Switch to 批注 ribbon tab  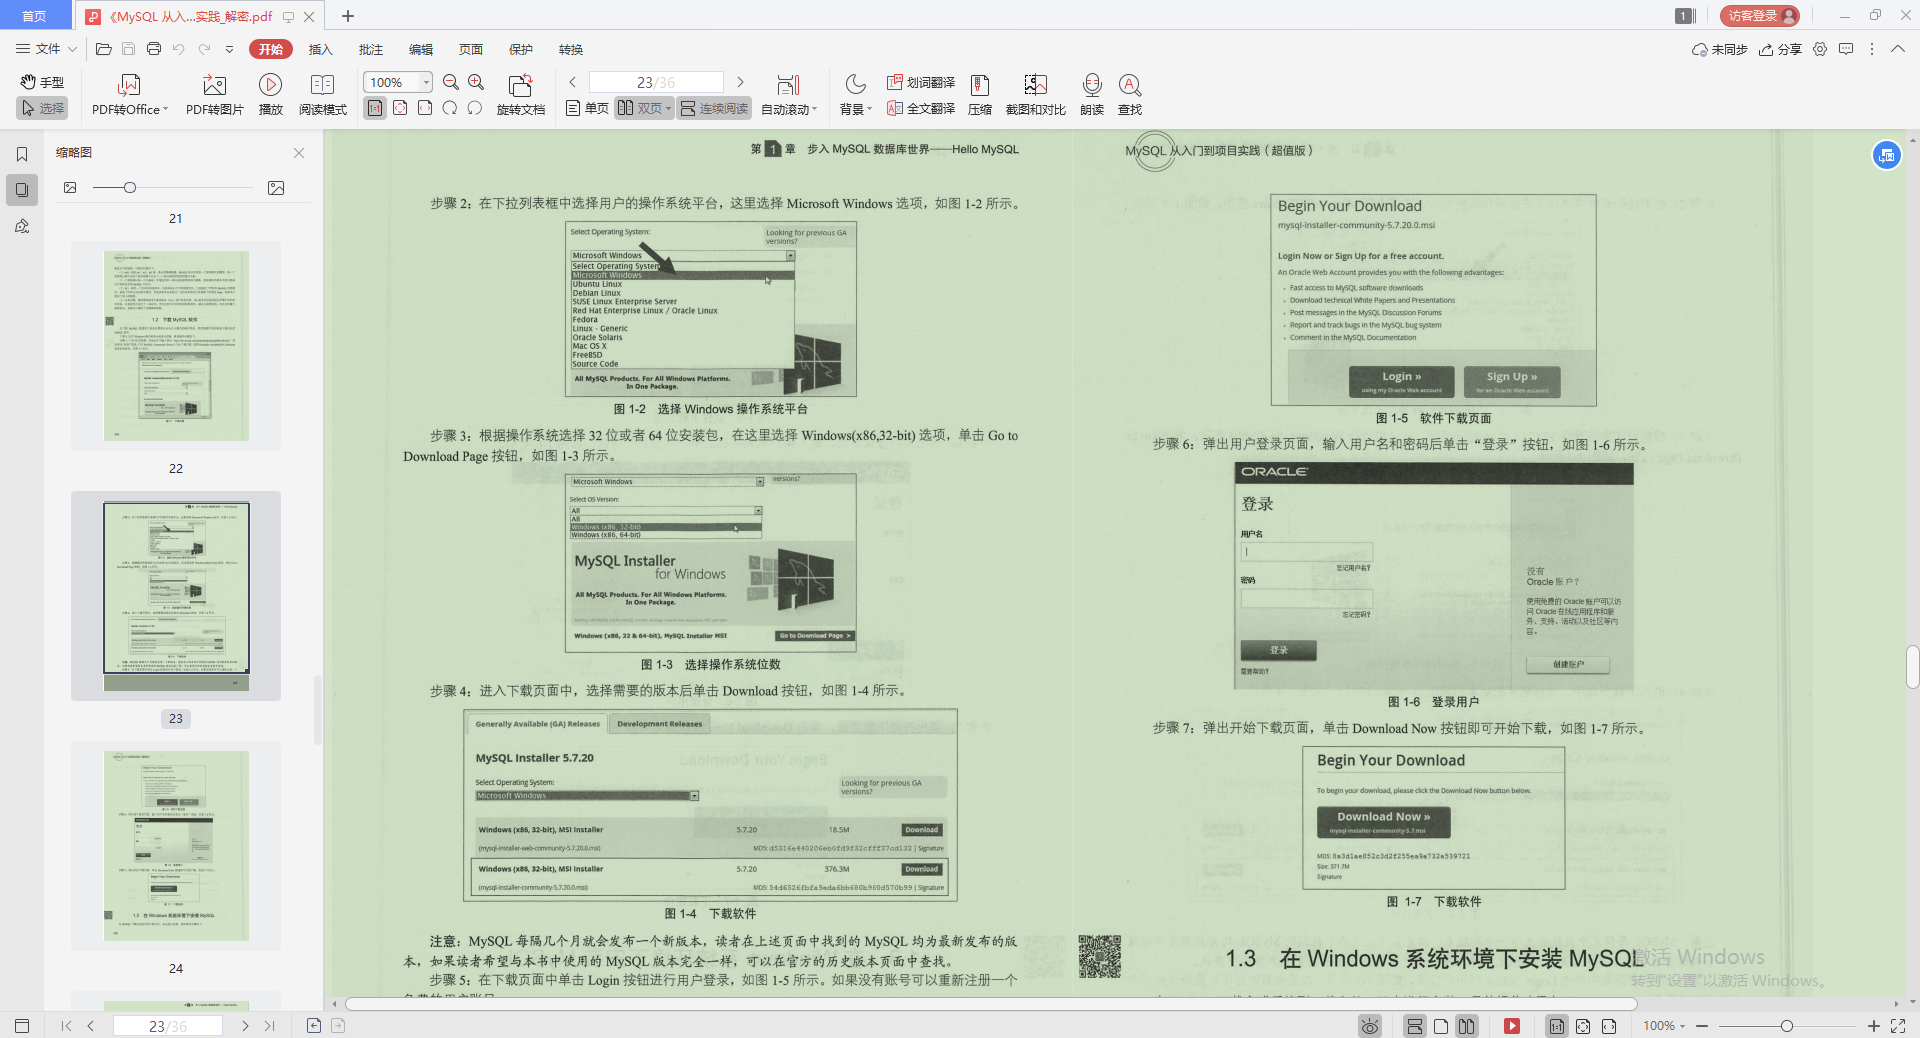pyautogui.click(x=370, y=49)
